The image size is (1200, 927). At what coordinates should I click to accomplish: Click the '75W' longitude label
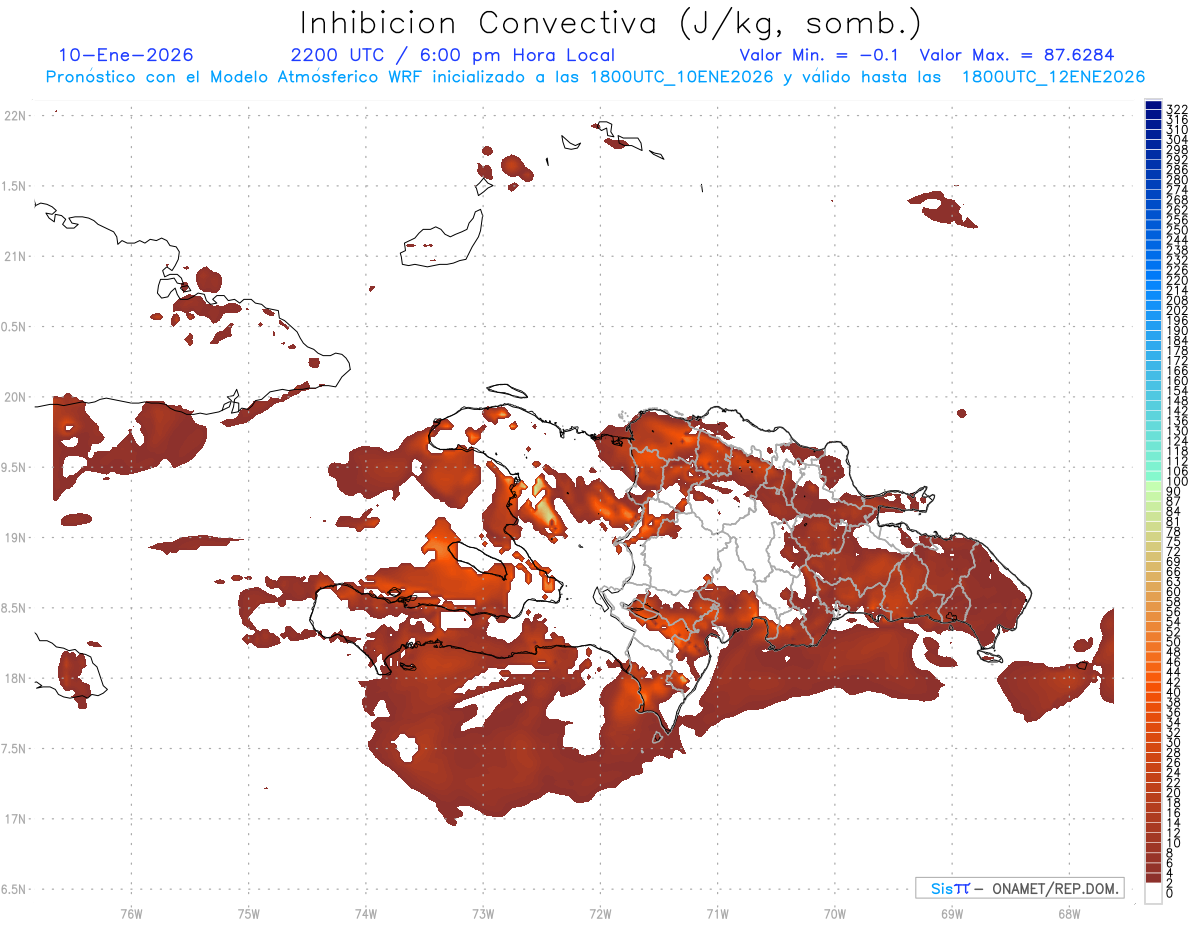(x=249, y=913)
